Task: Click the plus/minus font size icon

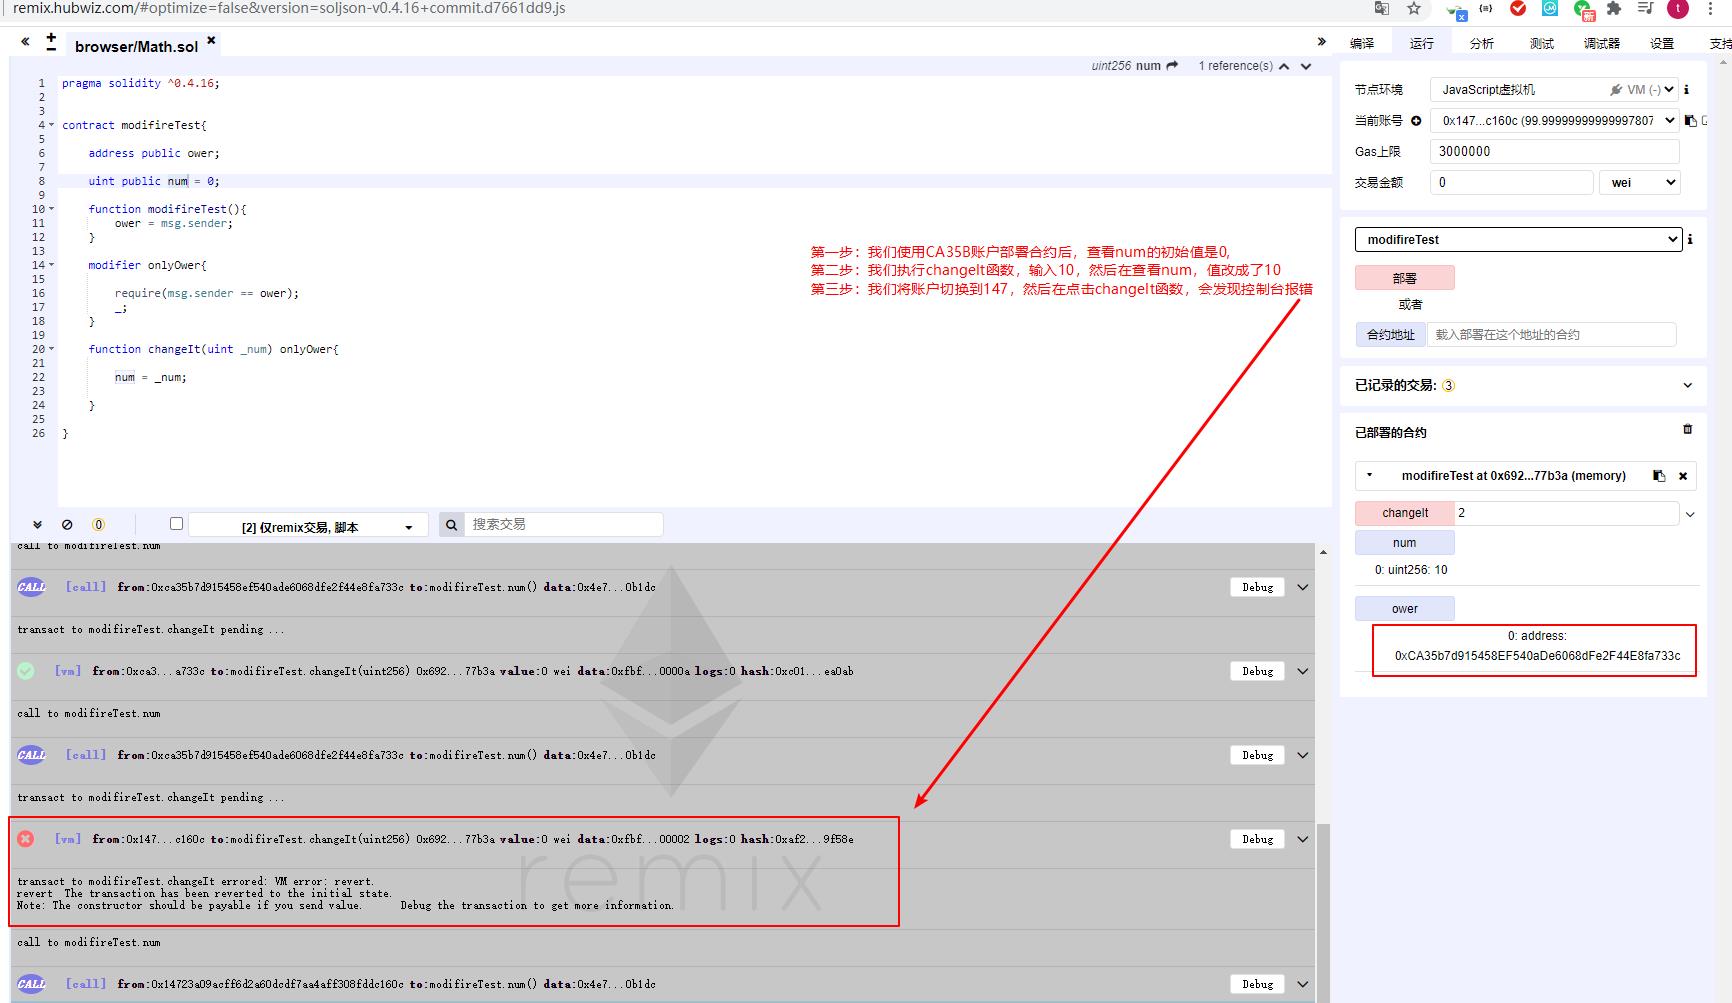Action: pos(51,42)
